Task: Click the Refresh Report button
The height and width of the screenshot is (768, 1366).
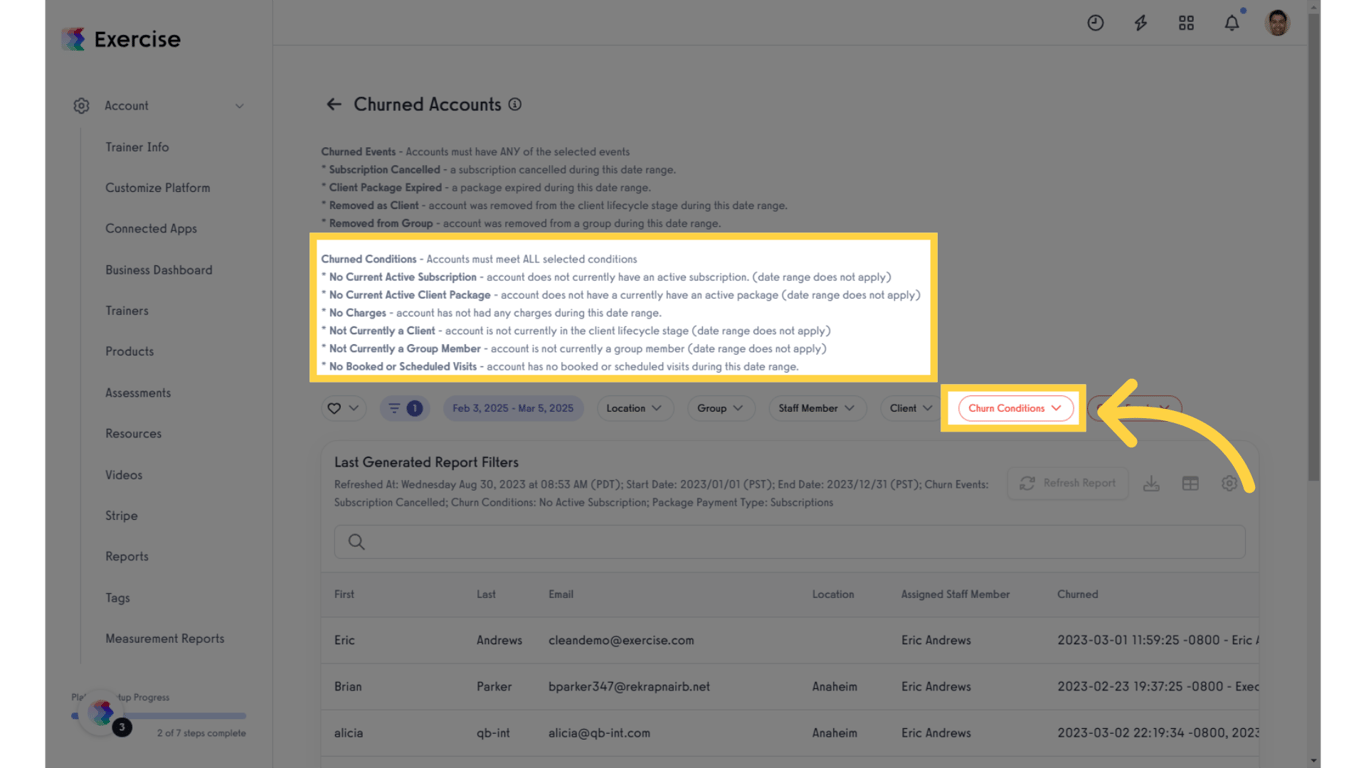Action: 1067,483
